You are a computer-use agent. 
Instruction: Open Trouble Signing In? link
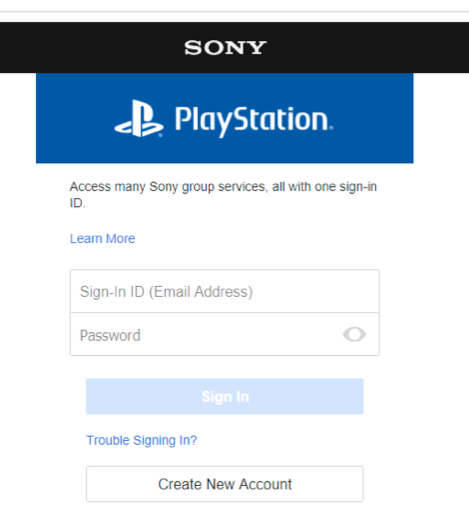(x=142, y=440)
